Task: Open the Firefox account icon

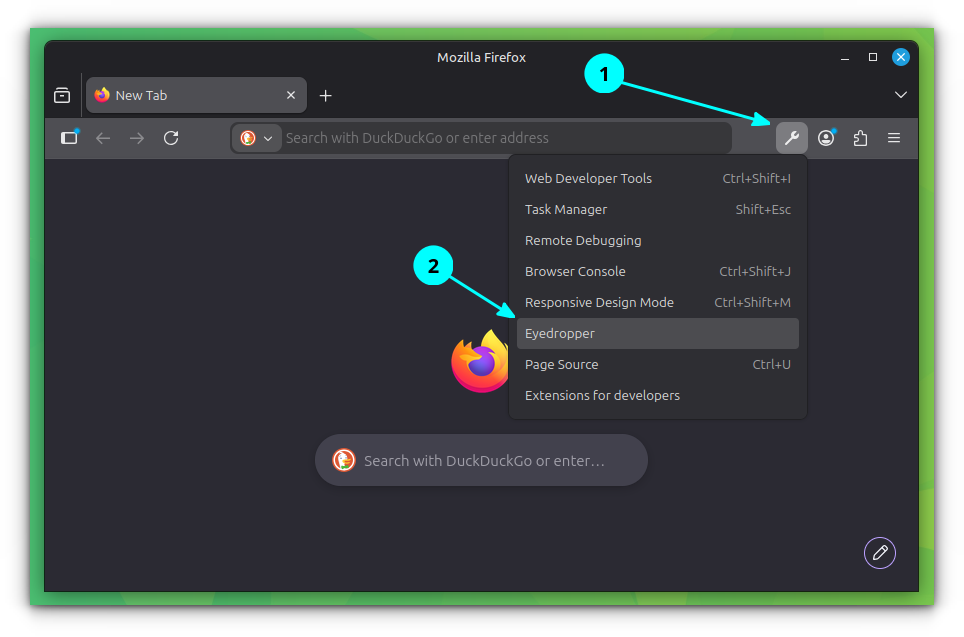Action: pyautogui.click(x=826, y=138)
